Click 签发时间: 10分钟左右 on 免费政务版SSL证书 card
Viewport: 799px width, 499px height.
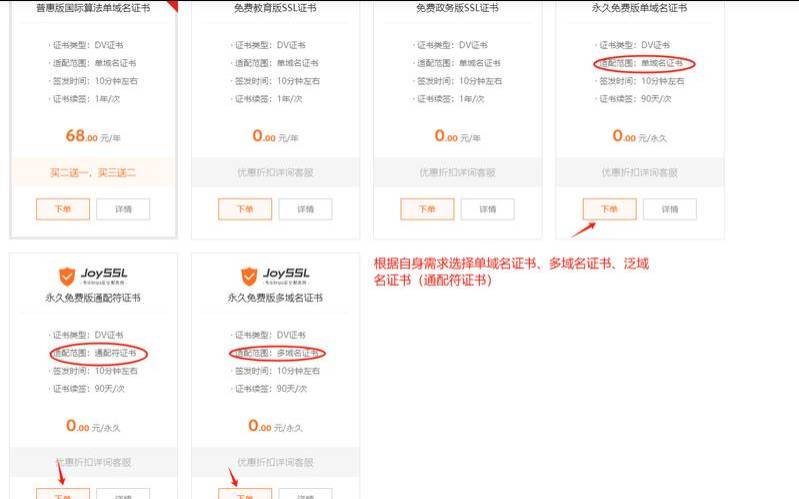click(459, 81)
